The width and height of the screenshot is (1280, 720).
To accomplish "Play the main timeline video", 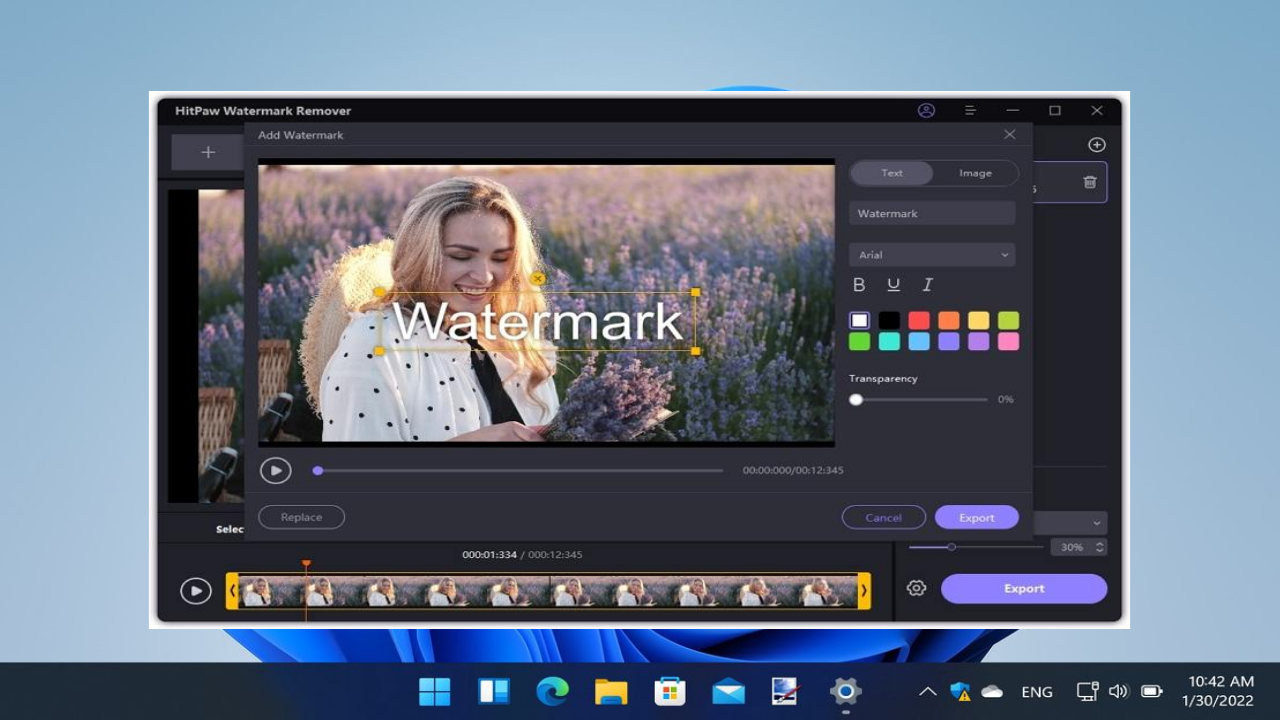I will [x=196, y=591].
